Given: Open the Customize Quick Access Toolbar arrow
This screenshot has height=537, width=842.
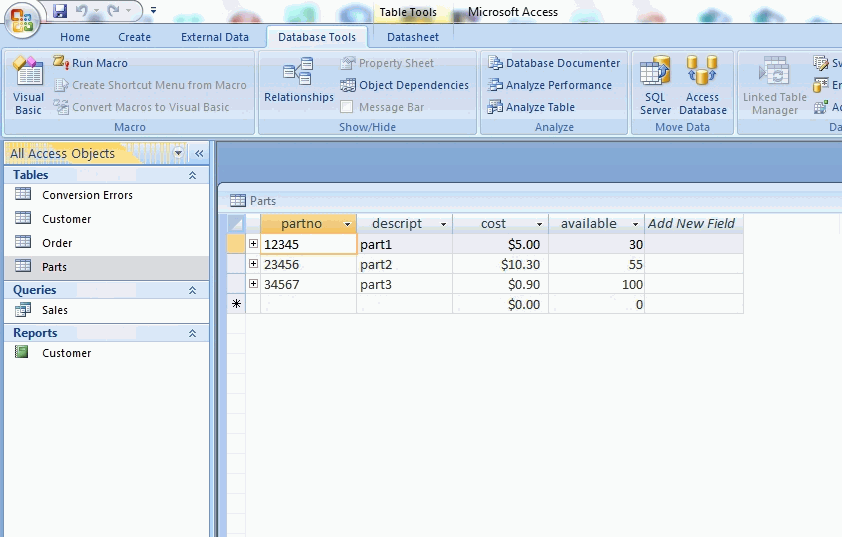Looking at the screenshot, I should pyautogui.click(x=153, y=10).
